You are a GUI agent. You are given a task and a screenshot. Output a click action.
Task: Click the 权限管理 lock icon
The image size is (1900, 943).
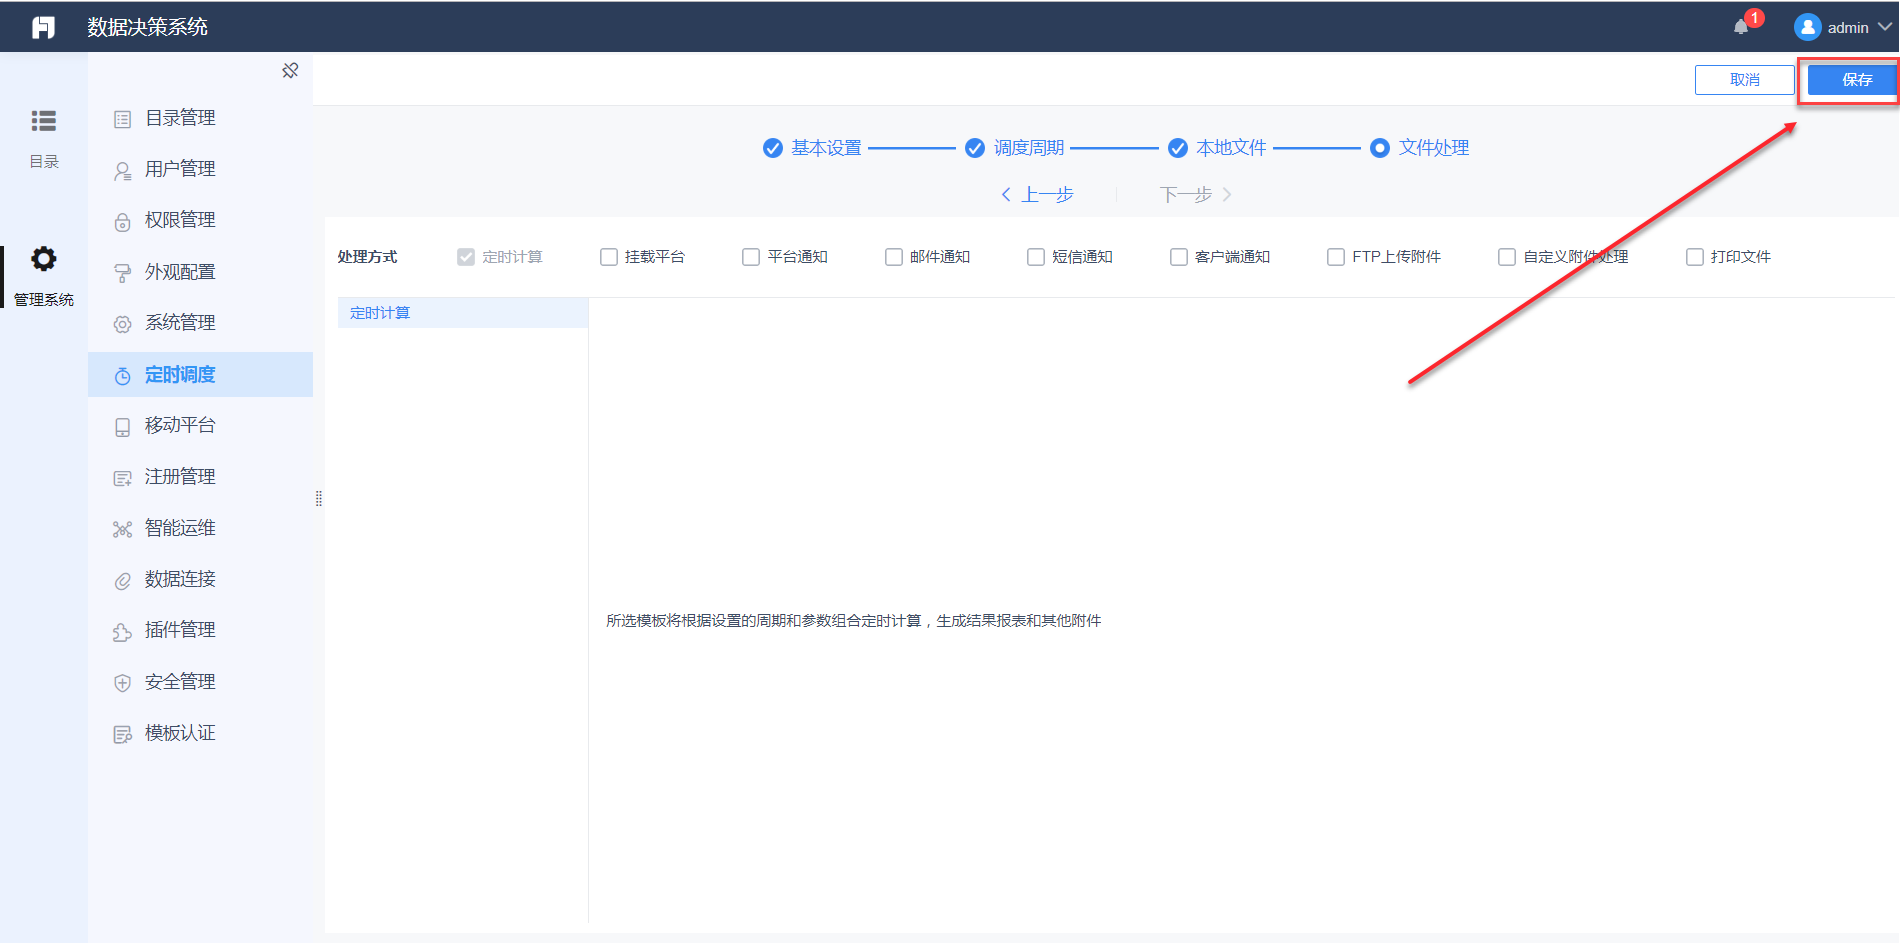pyautogui.click(x=122, y=222)
